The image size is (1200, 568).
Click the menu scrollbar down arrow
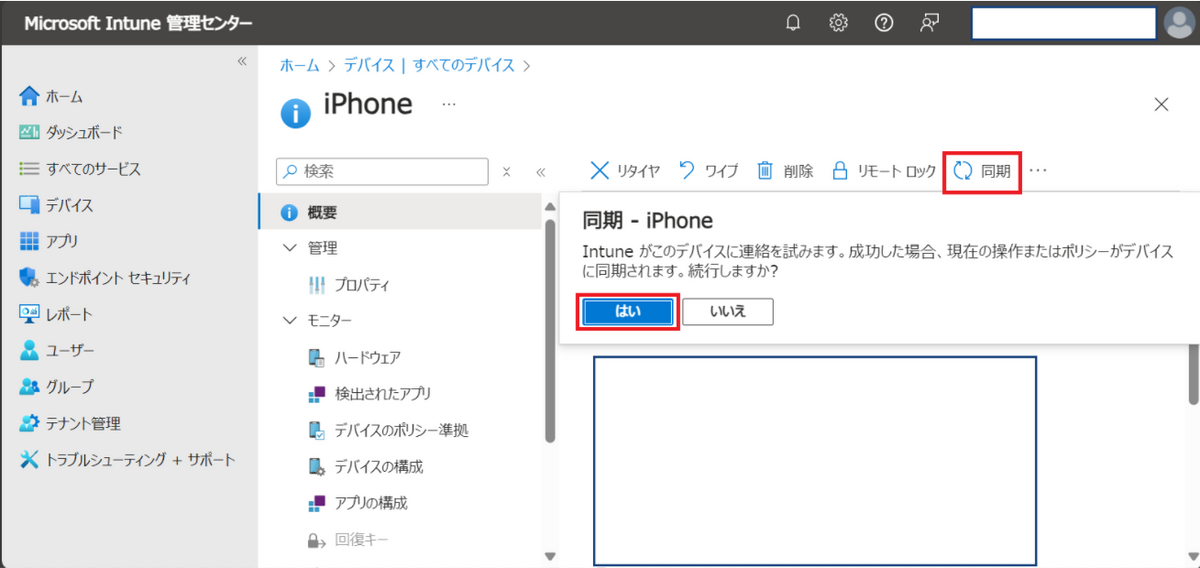coord(549,555)
